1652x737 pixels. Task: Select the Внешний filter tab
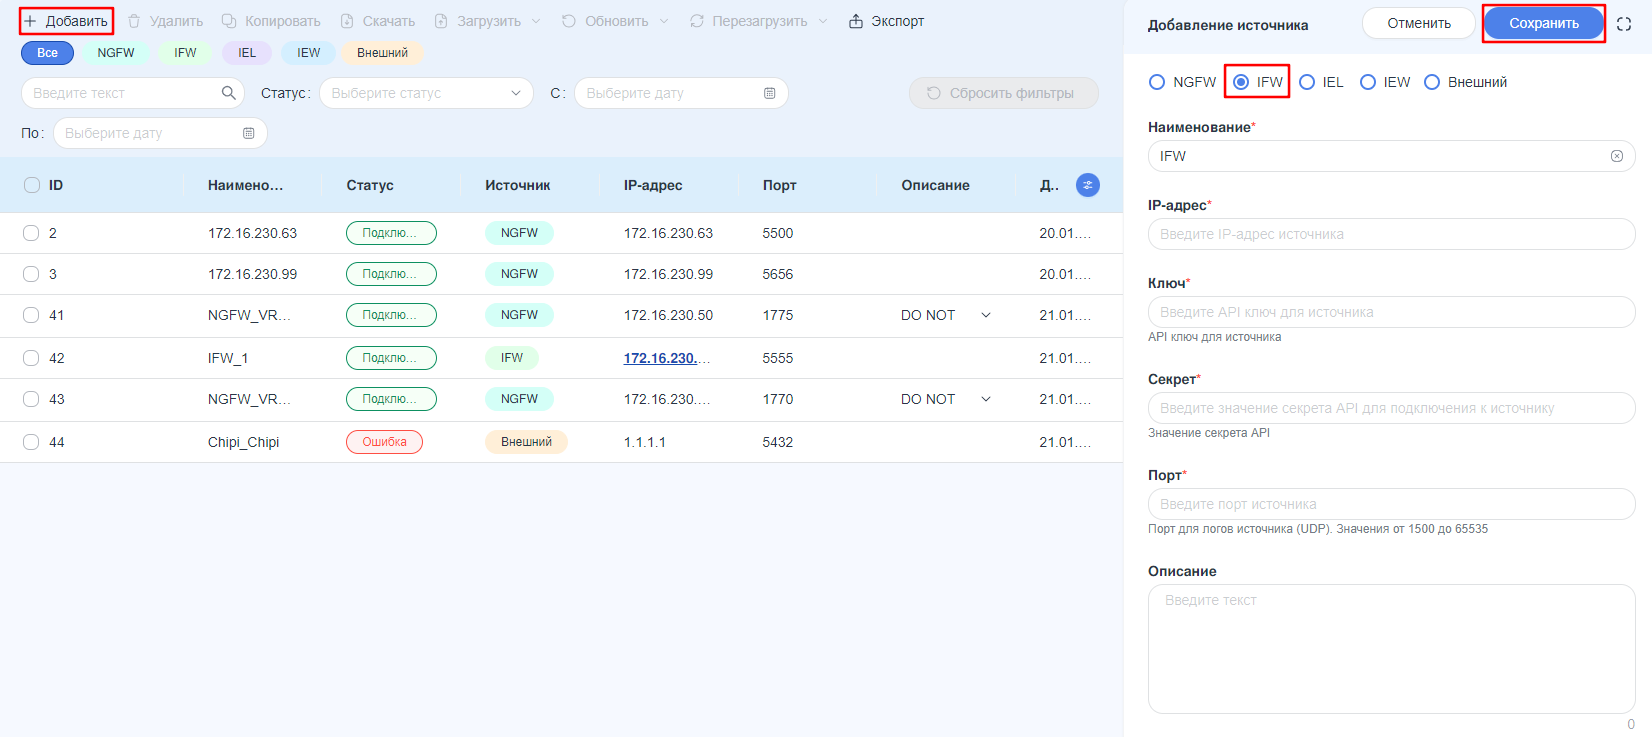coord(383,53)
